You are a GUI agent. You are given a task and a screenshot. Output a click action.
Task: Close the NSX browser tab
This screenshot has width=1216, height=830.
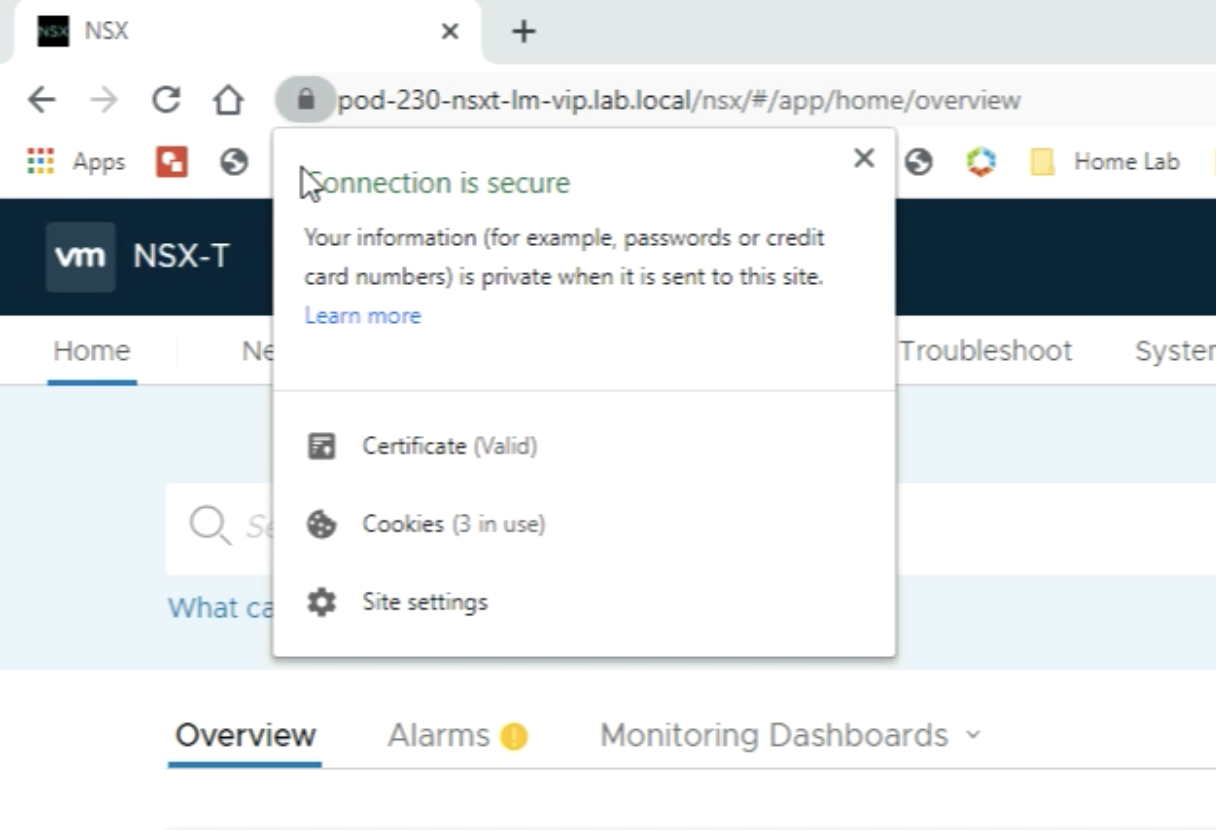450,32
